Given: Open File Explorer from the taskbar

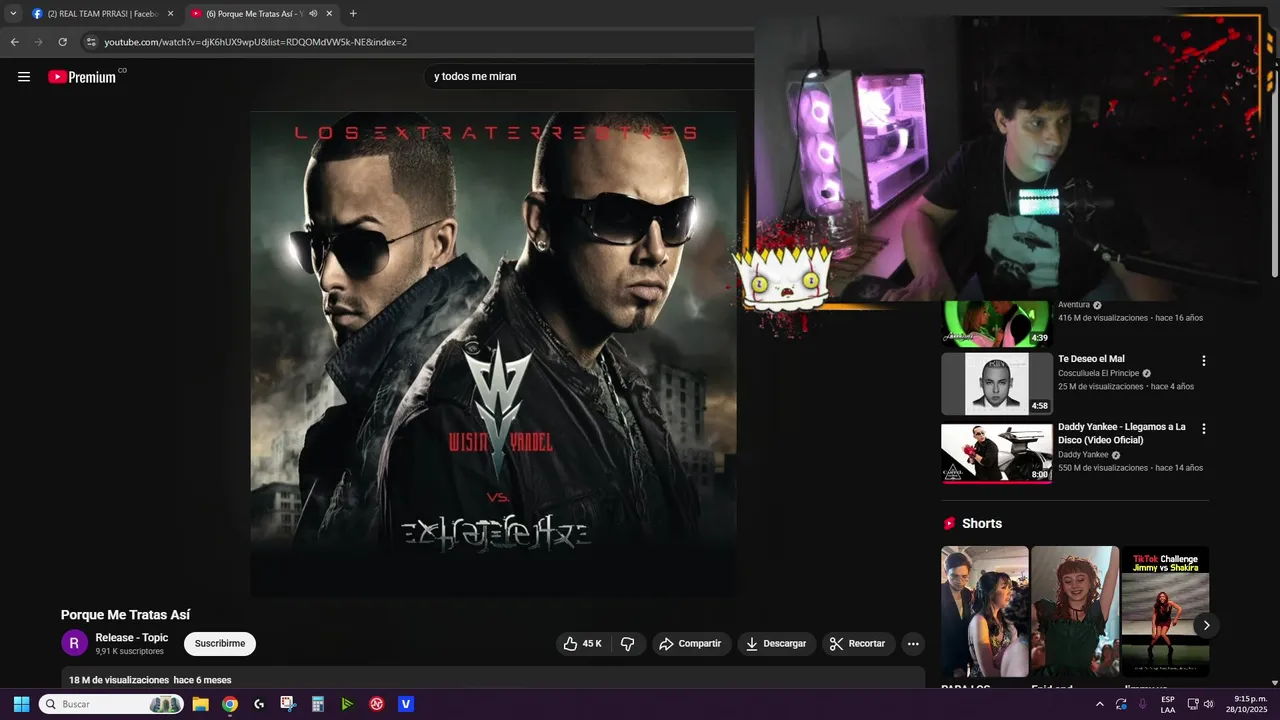Looking at the screenshot, I should tap(200, 704).
